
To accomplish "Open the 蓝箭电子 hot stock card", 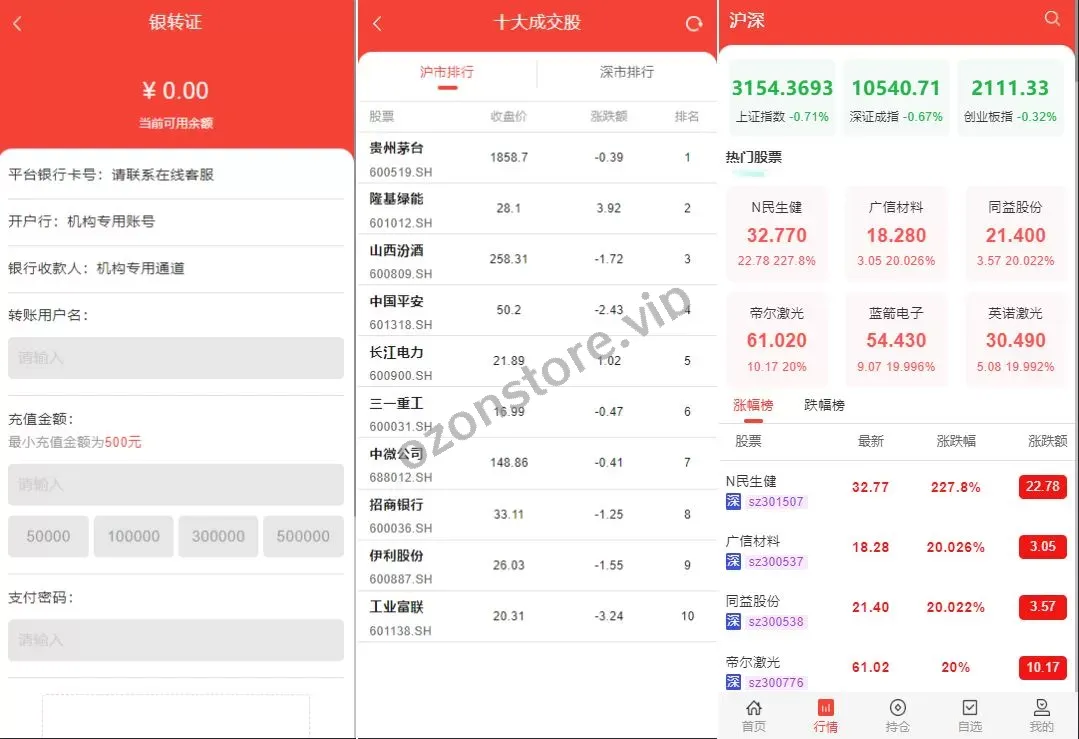I will coord(897,339).
